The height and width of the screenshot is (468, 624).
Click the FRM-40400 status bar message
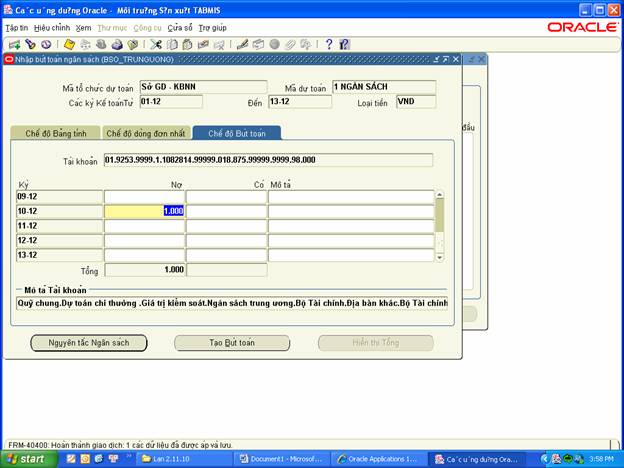(120, 445)
